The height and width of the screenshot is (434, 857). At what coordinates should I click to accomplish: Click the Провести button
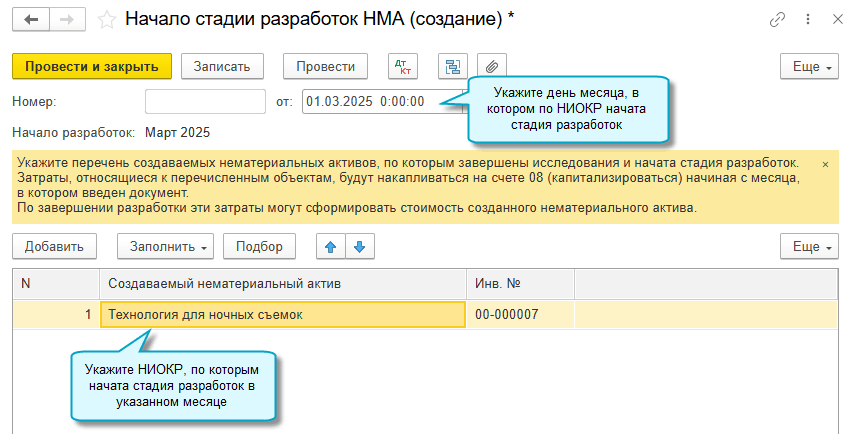(x=326, y=67)
